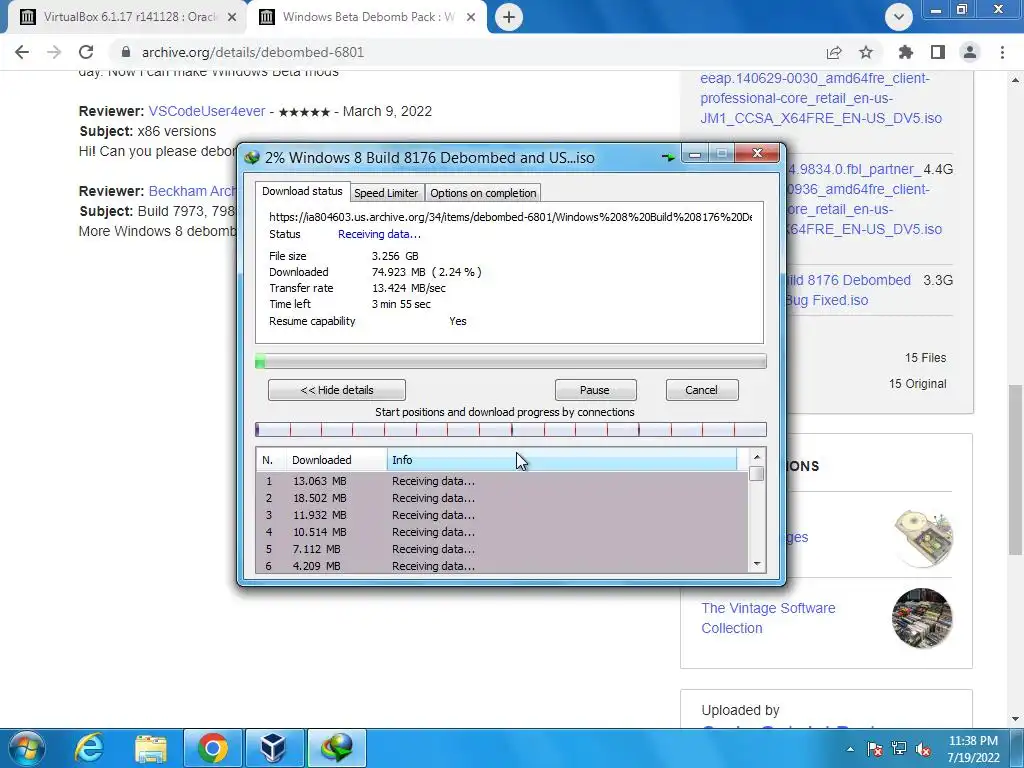Screen dimensions: 1024x768
Task: Go back using the browser back arrow
Action: coord(22,52)
